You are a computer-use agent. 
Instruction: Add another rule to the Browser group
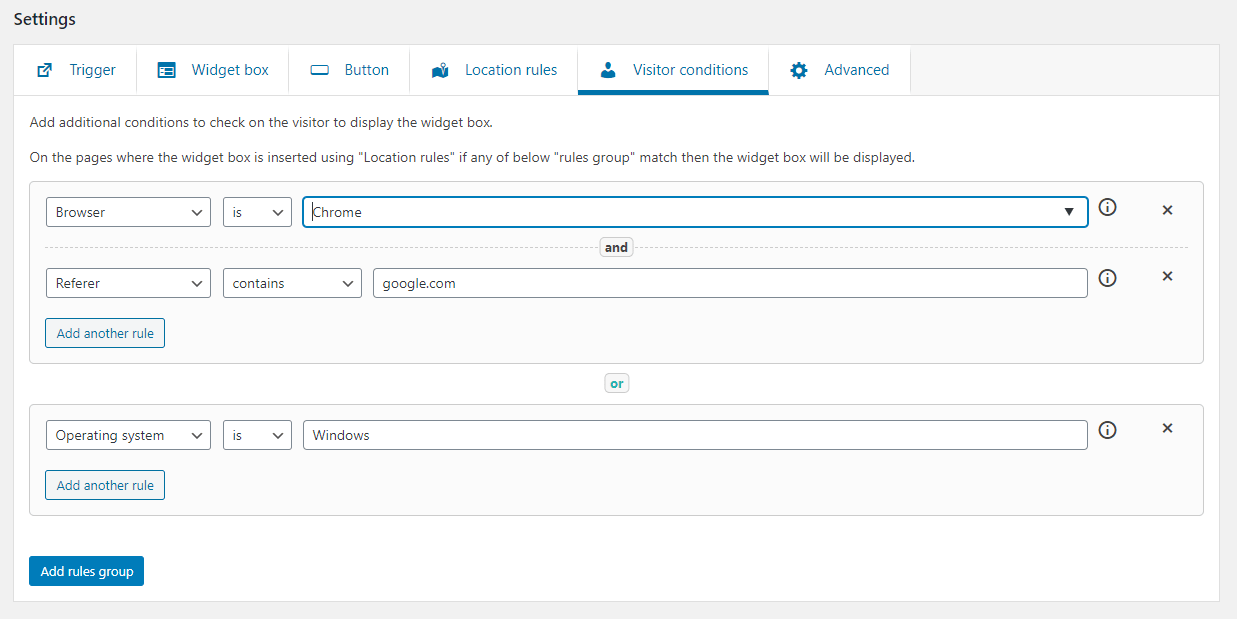[105, 333]
